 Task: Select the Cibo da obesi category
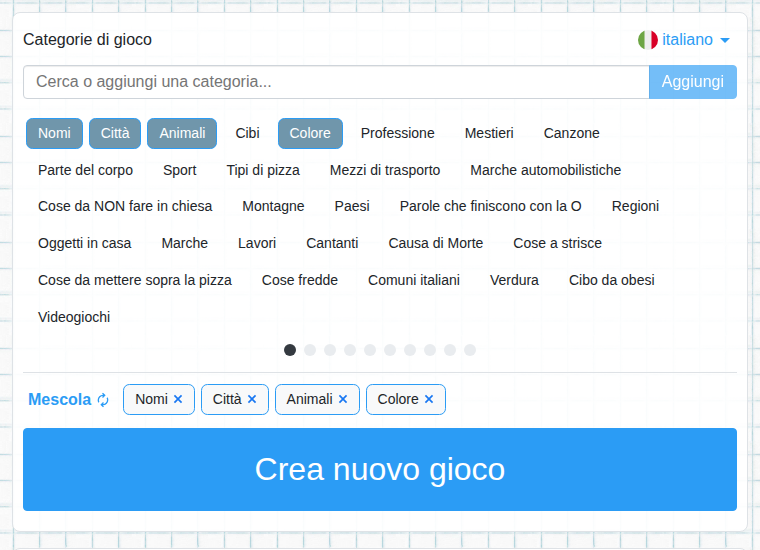612,280
